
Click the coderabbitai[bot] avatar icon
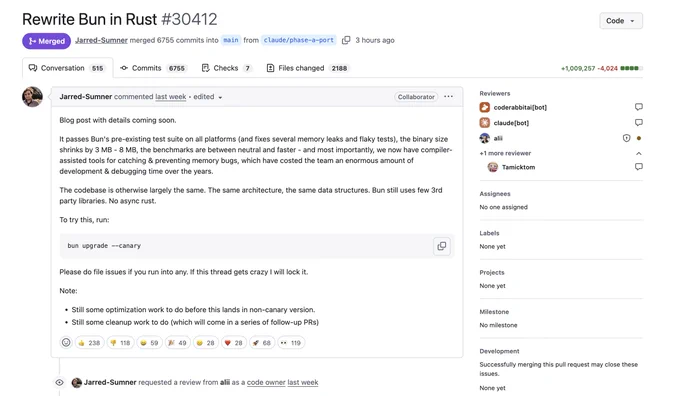point(484,107)
